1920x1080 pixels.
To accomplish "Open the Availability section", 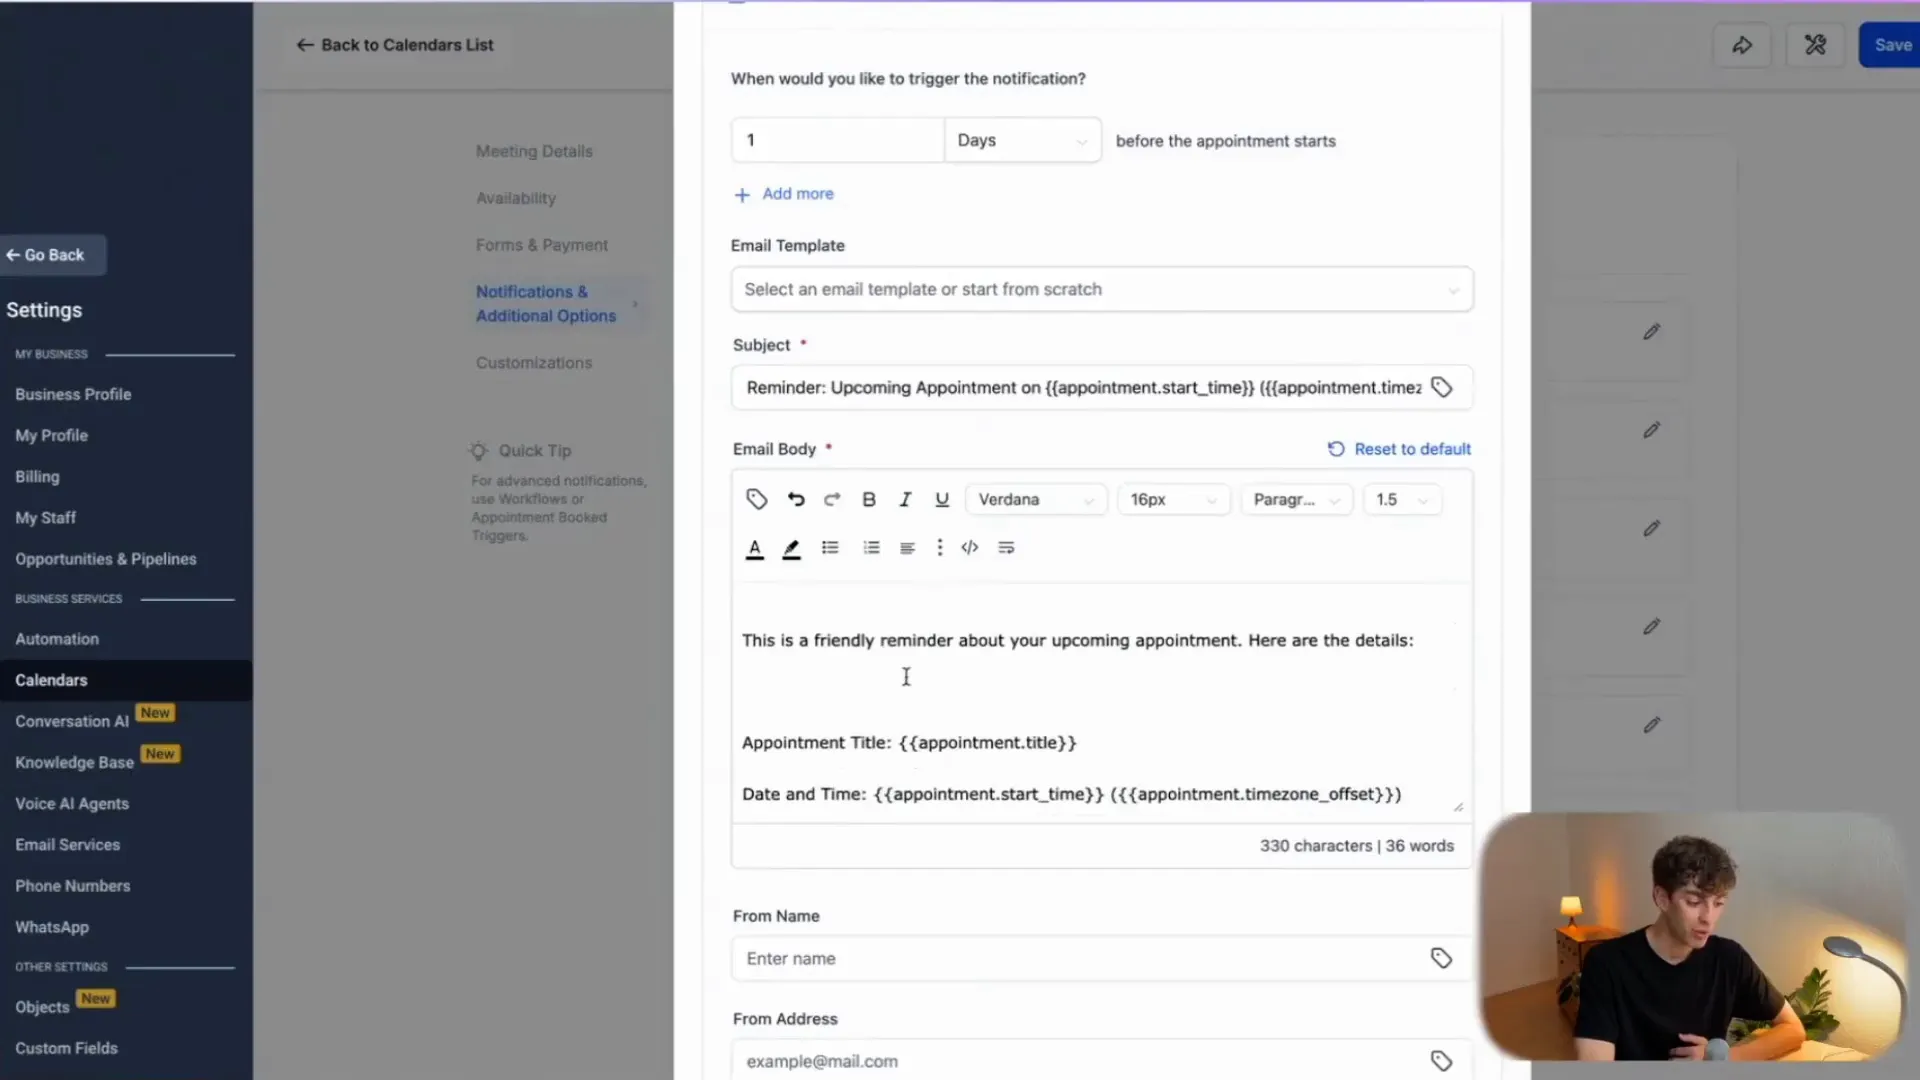I will coord(516,198).
